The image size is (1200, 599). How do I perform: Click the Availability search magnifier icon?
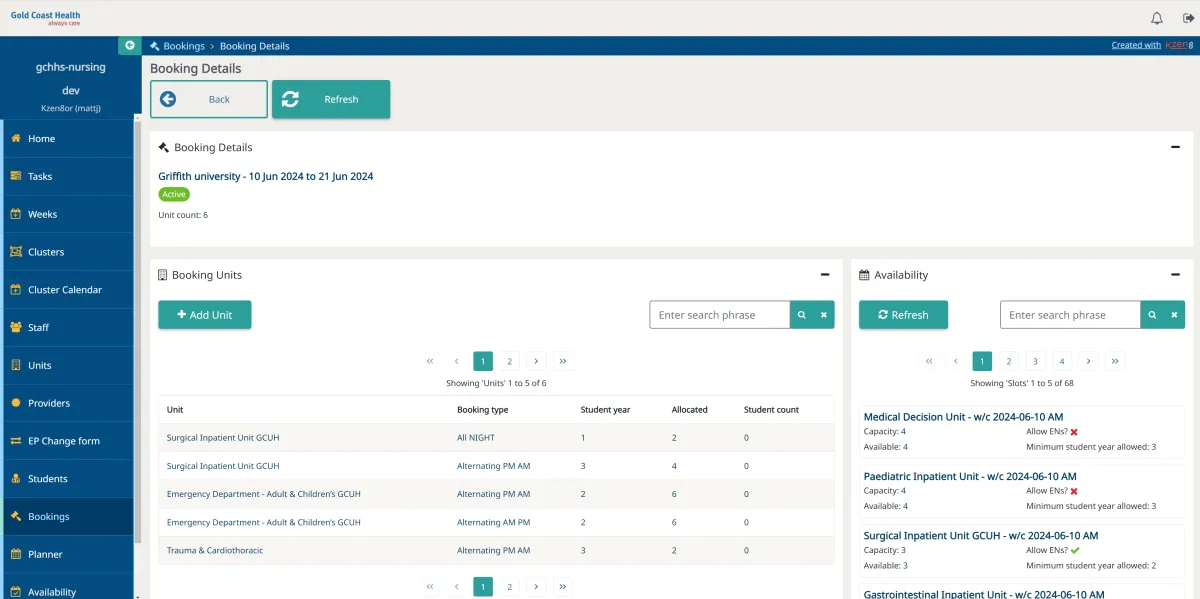[1152, 315]
